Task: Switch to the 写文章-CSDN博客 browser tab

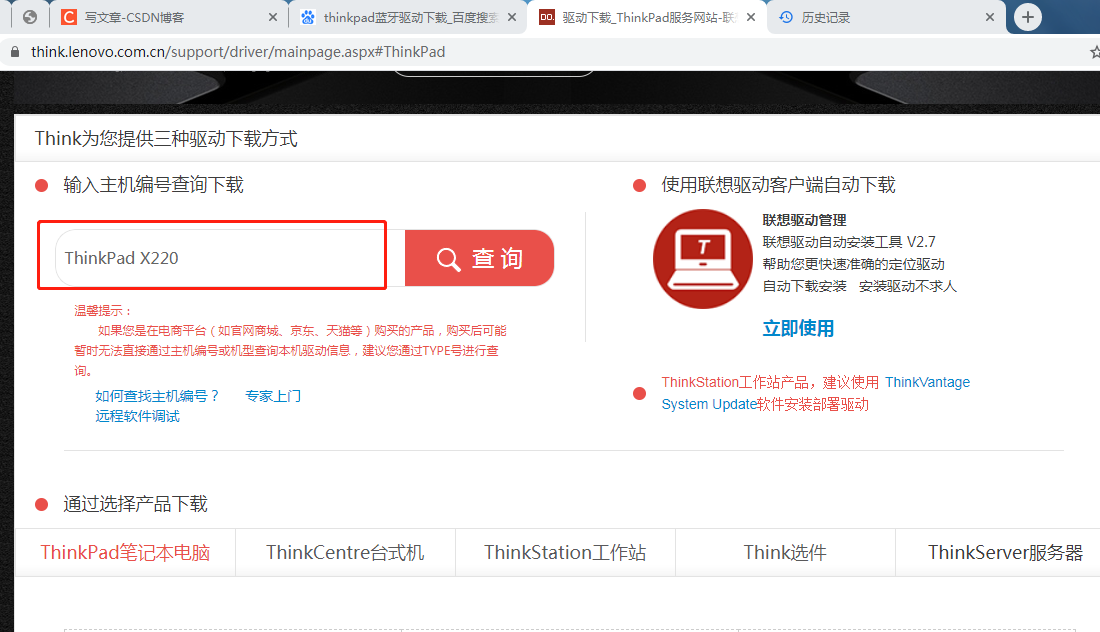Action: pos(168,18)
